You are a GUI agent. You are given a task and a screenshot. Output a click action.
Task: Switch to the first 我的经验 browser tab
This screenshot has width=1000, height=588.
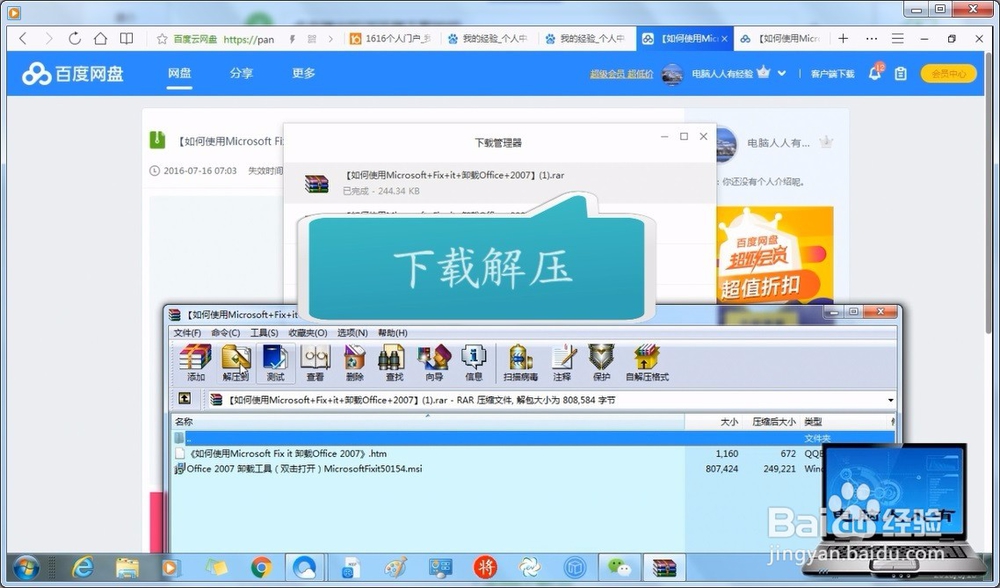[489, 39]
